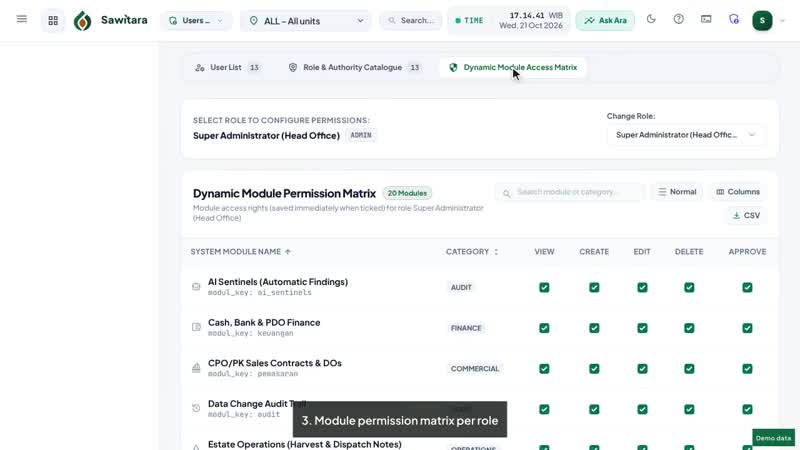Click the CPO/PK Sales Contracts row icon
Viewport: 800px width, 450px height.
(x=196, y=368)
